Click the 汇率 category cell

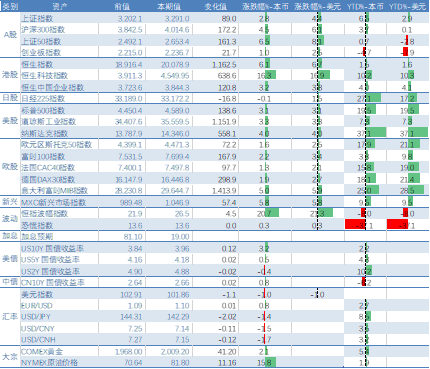[x=10, y=316]
